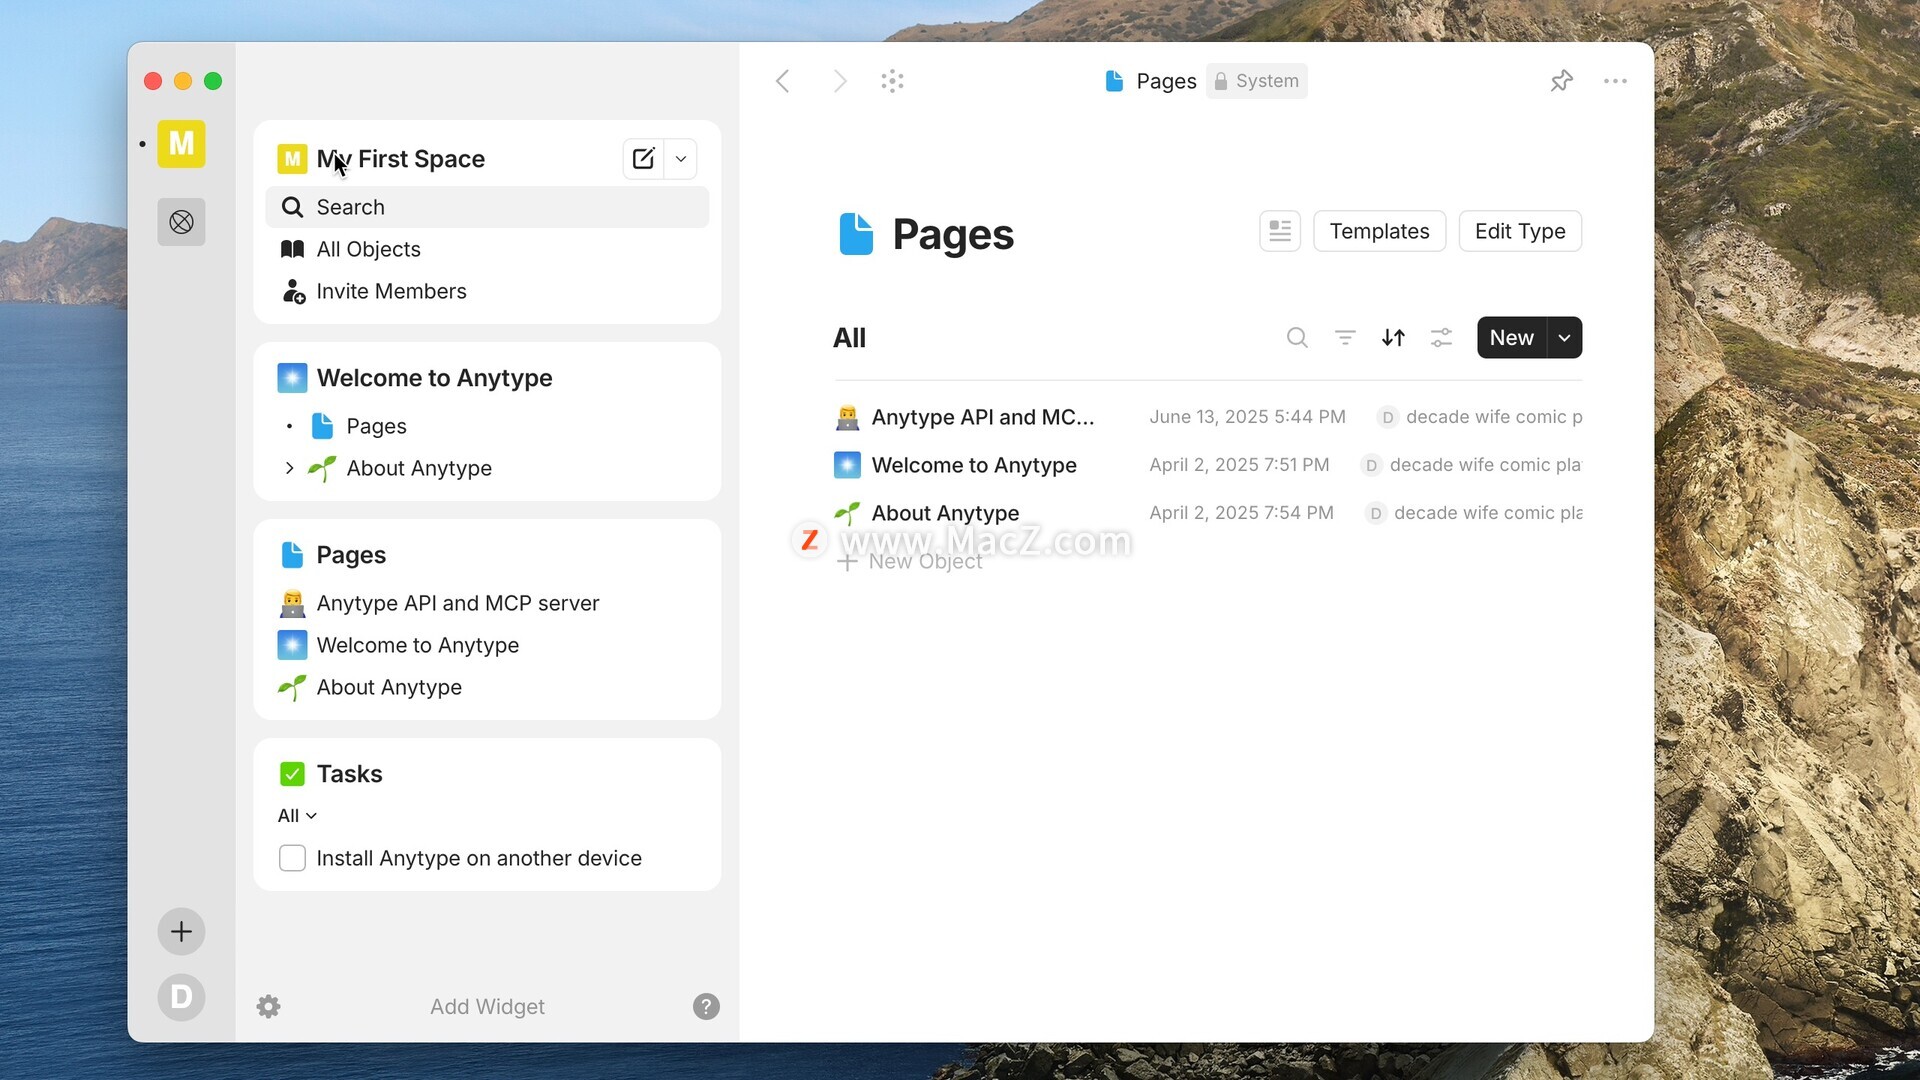Click New Object at list bottom

910,562
